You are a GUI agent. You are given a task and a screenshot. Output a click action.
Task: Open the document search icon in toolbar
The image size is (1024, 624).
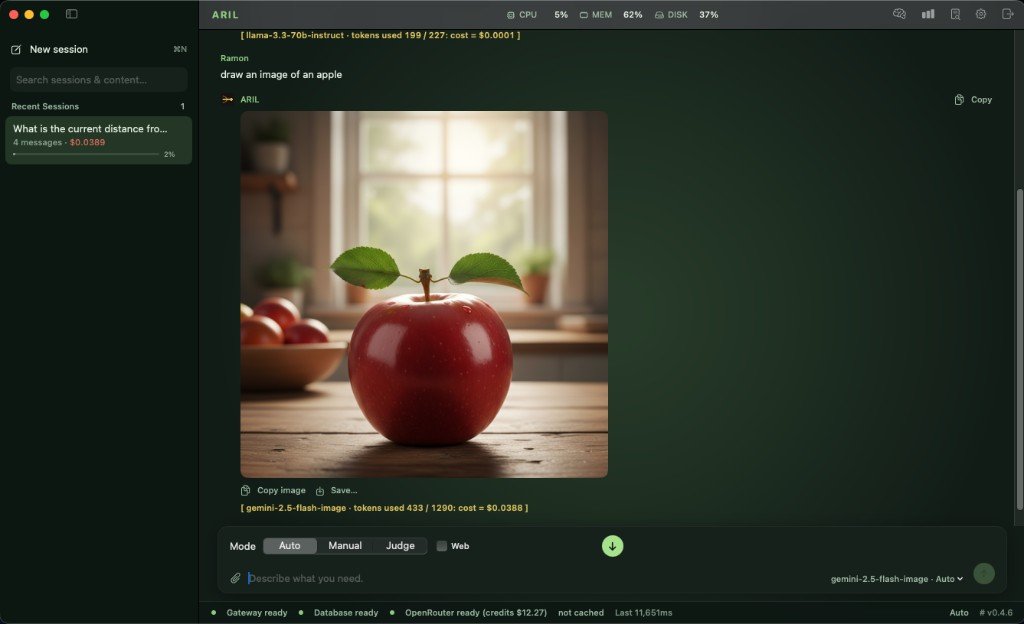coord(955,14)
